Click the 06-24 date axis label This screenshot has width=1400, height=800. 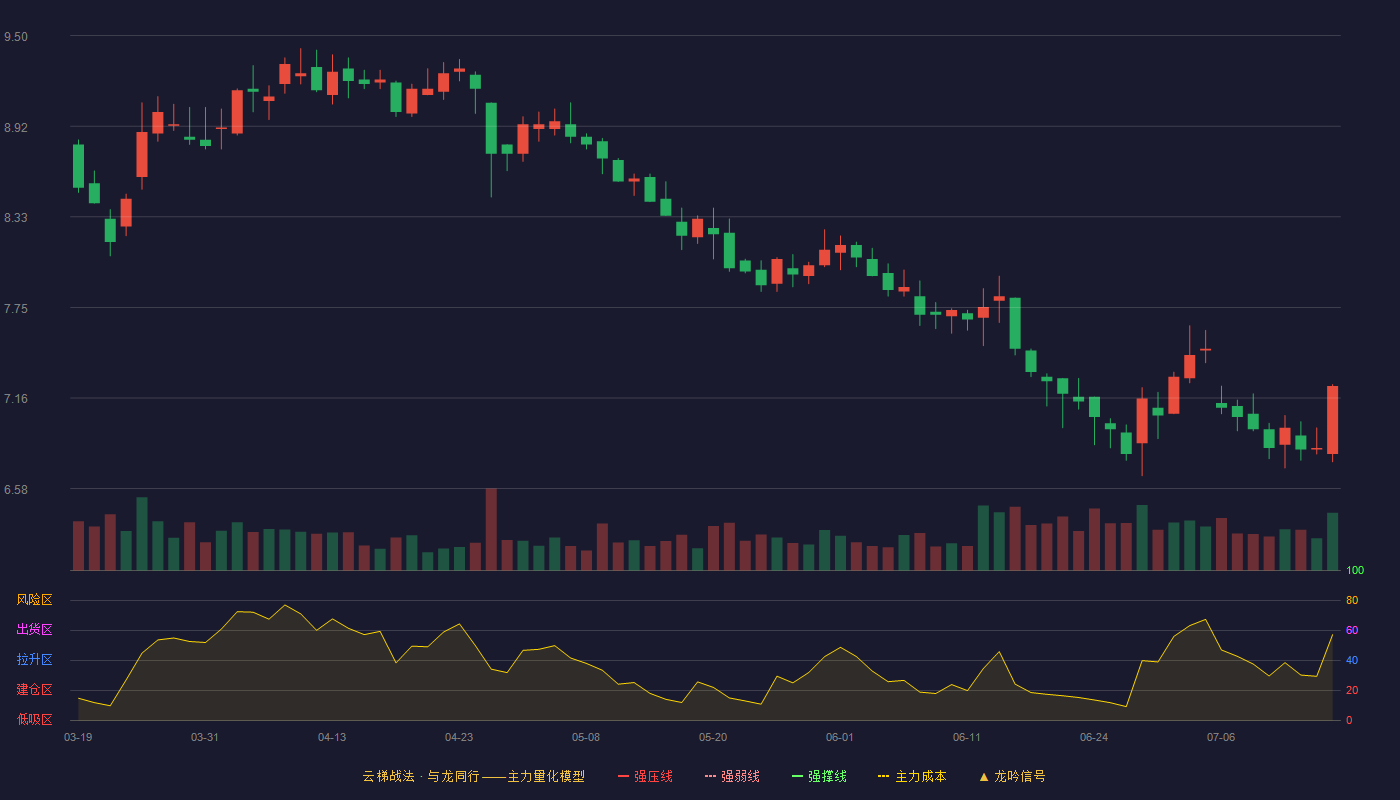[x=1094, y=737]
